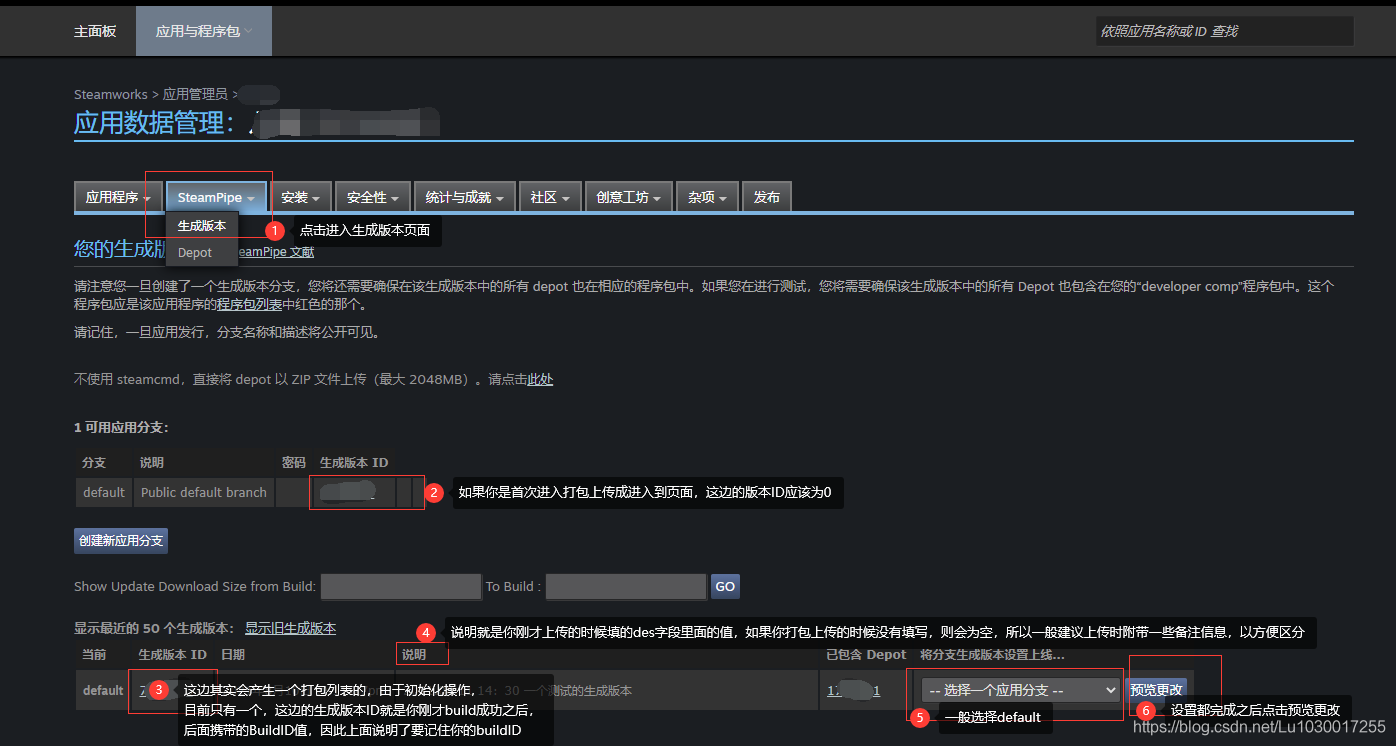Click the 当前 column header
The height and width of the screenshot is (746, 1396).
click(94, 654)
